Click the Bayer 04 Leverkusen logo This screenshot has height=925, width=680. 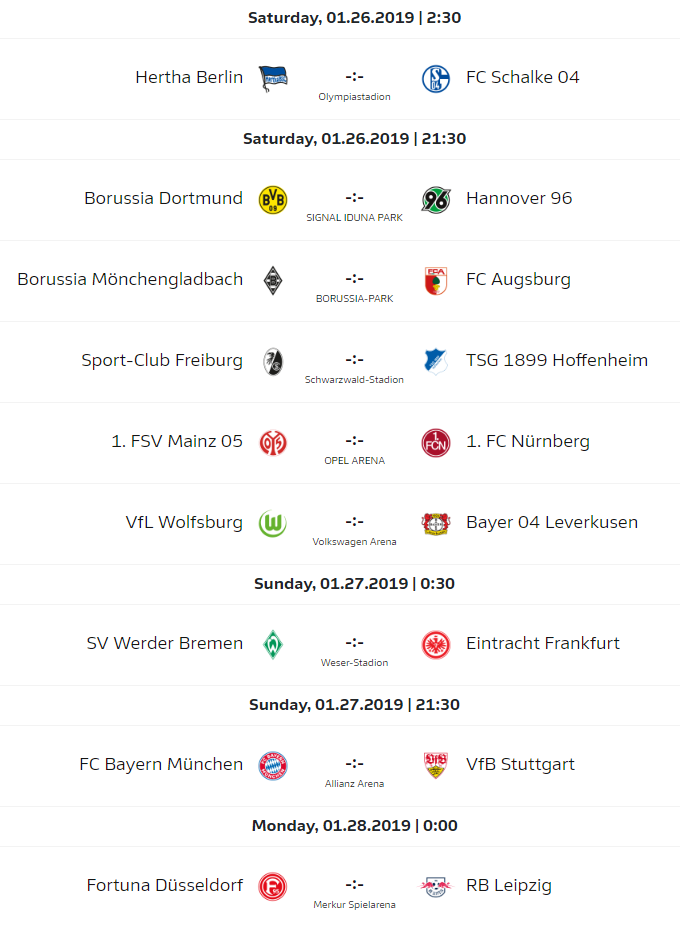click(x=436, y=523)
